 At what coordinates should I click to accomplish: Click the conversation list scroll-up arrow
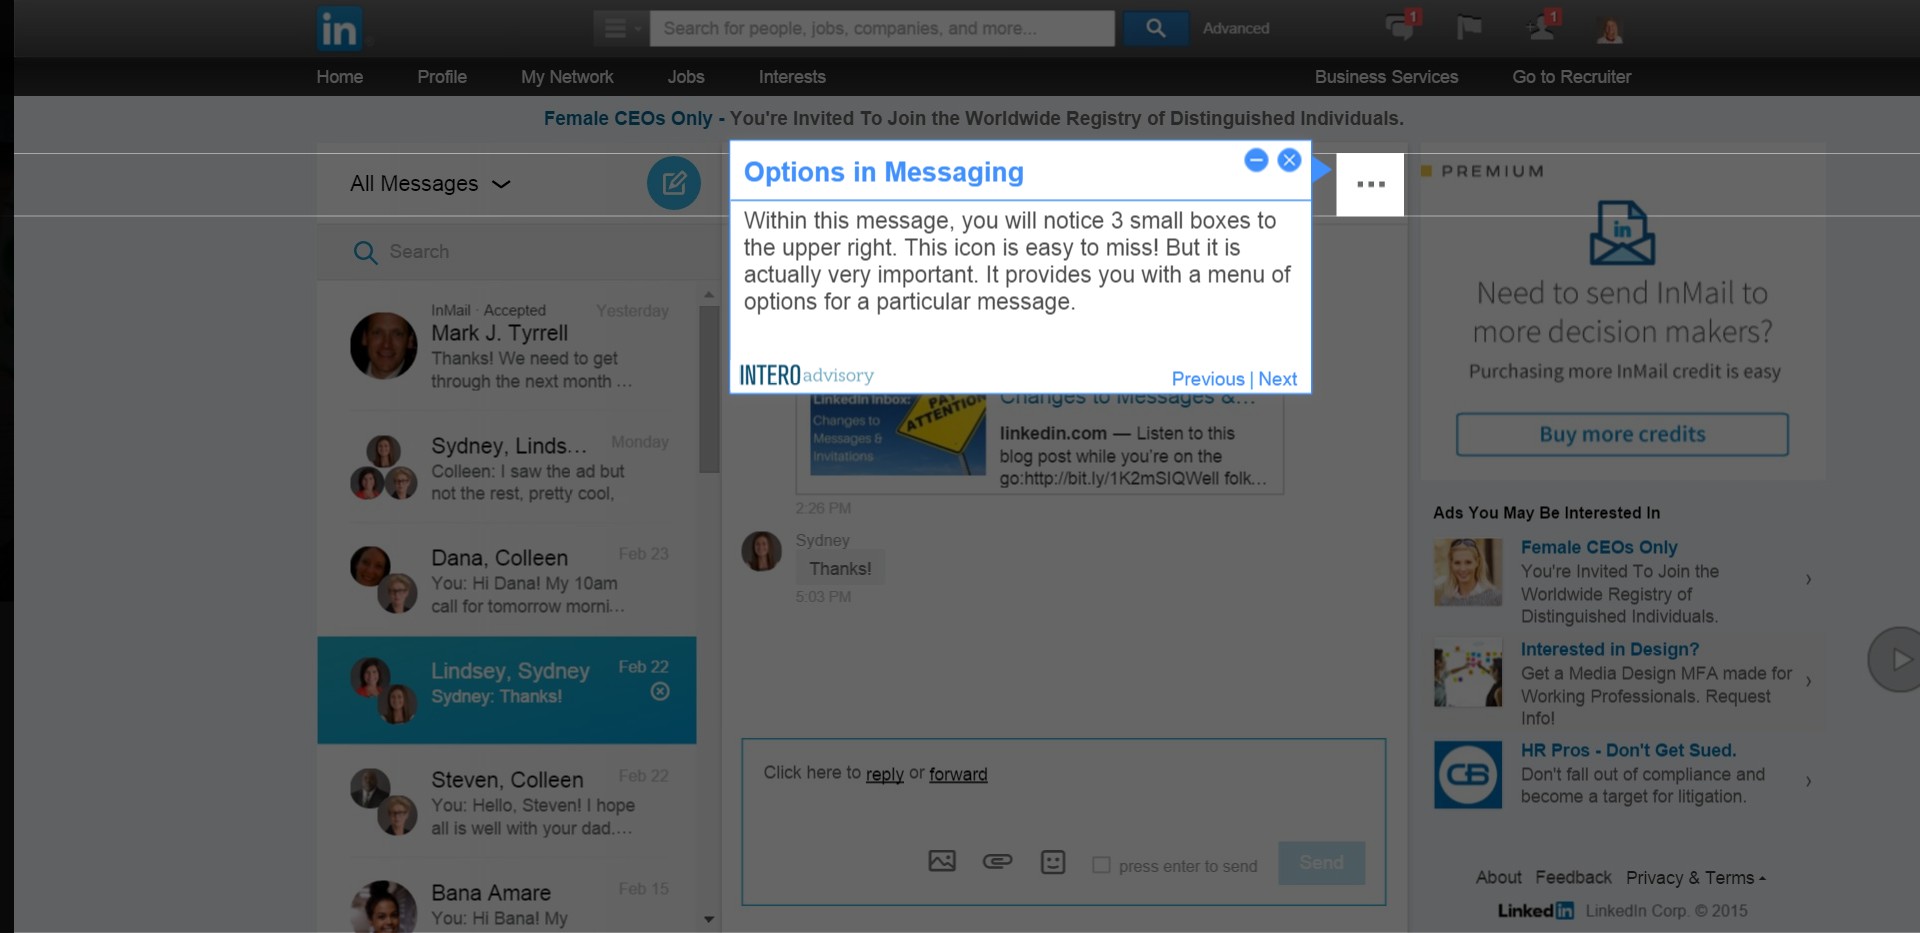[x=709, y=295]
